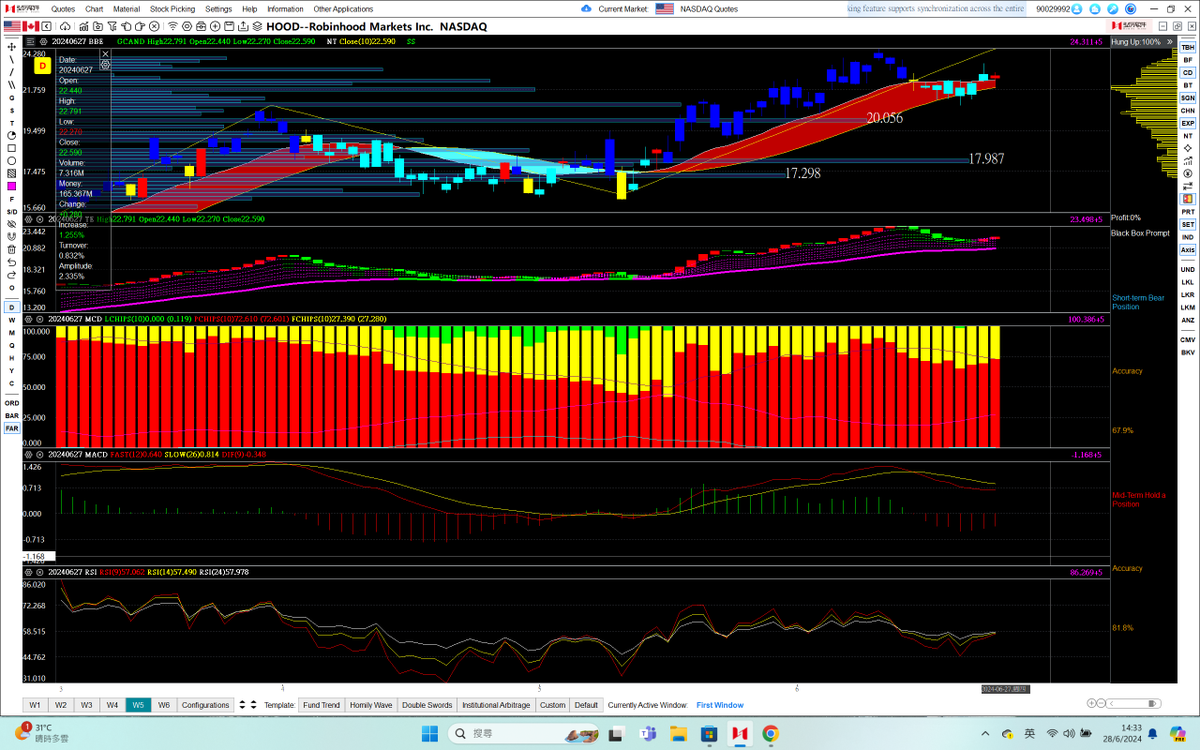This screenshot has height=750, width=1200.
Task: Switch to weekly period W
Action: 12,320
